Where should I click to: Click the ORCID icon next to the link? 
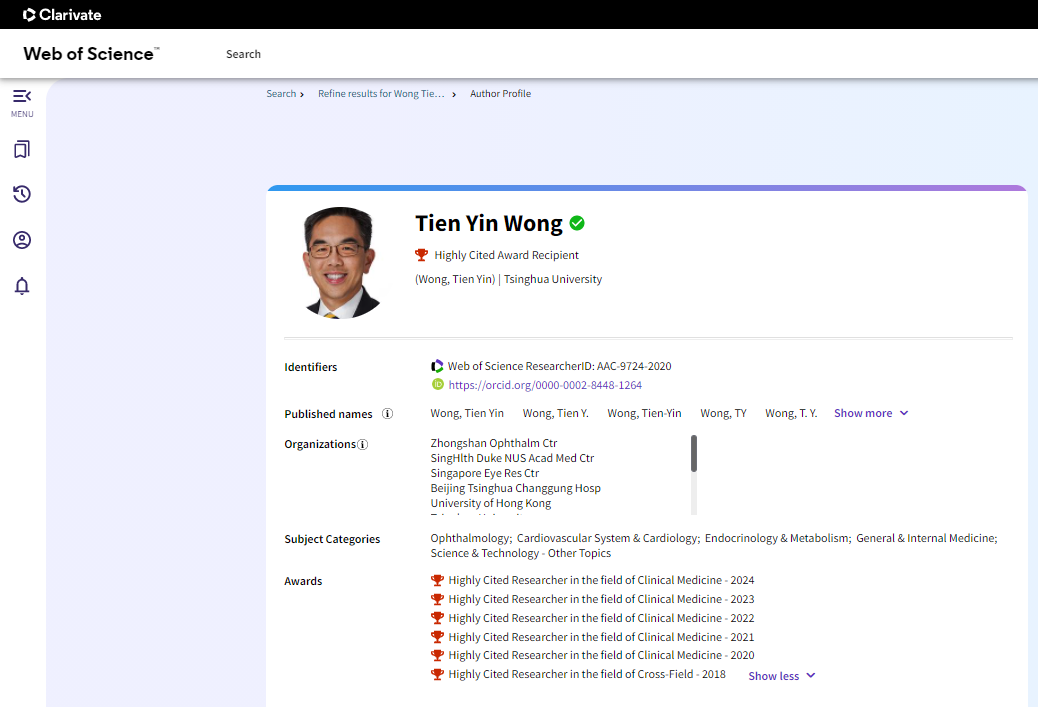click(438, 385)
